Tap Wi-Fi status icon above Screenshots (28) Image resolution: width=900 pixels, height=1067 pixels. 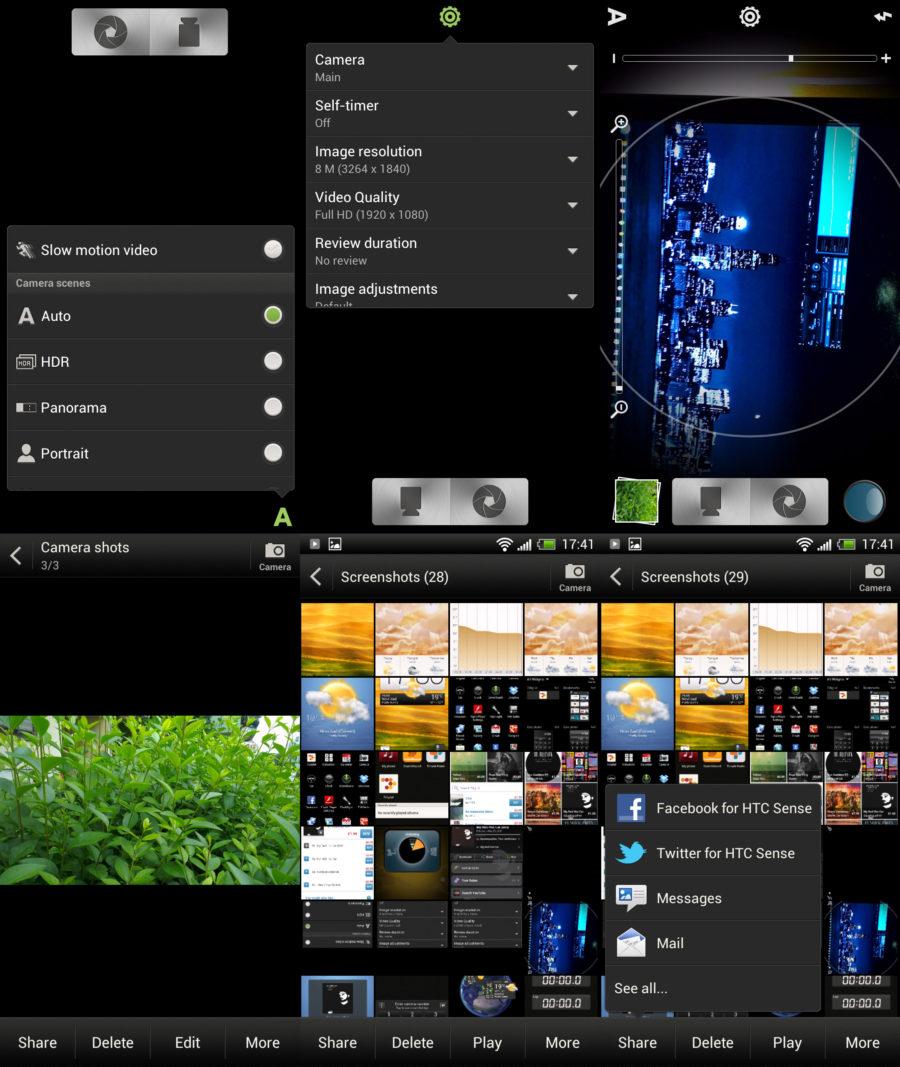click(x=504, y=544)
